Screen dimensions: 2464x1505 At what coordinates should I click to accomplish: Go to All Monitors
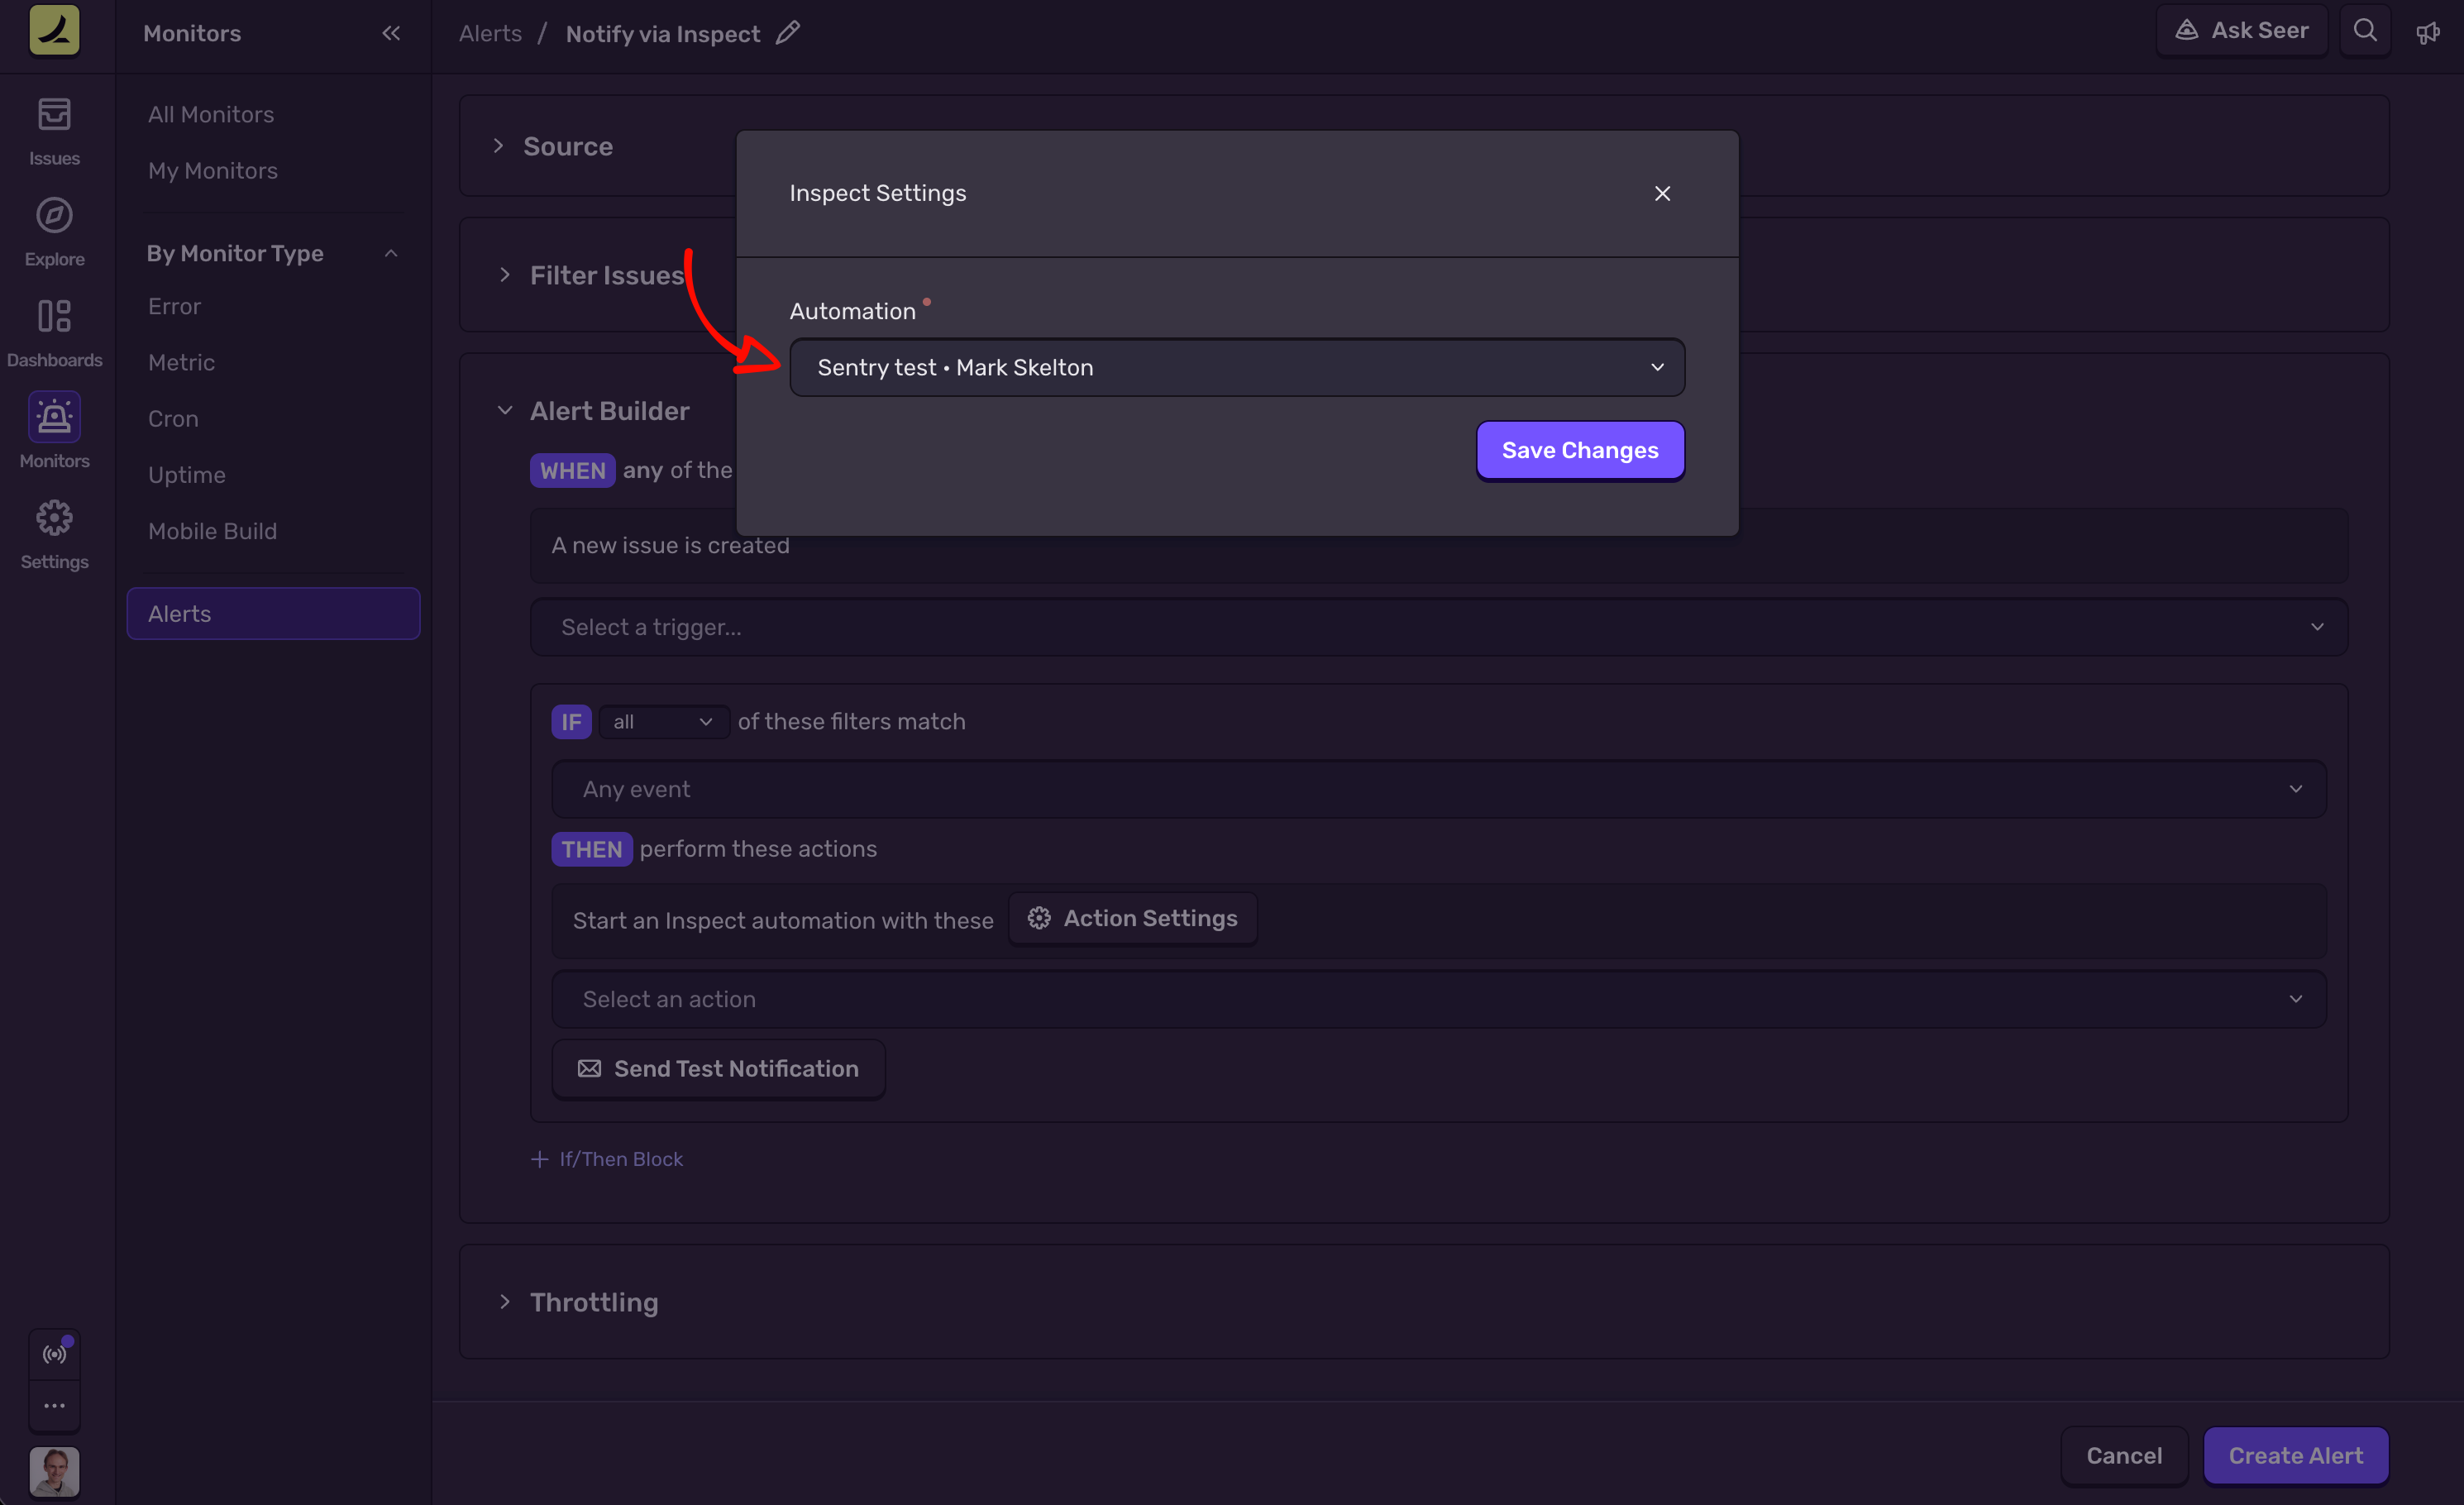[x=210, y=114]
